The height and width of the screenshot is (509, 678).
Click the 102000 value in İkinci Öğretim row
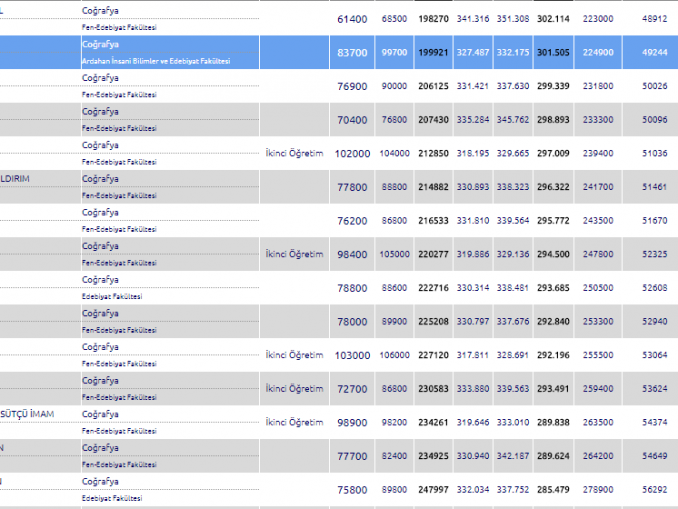click(x=352, y=153)
